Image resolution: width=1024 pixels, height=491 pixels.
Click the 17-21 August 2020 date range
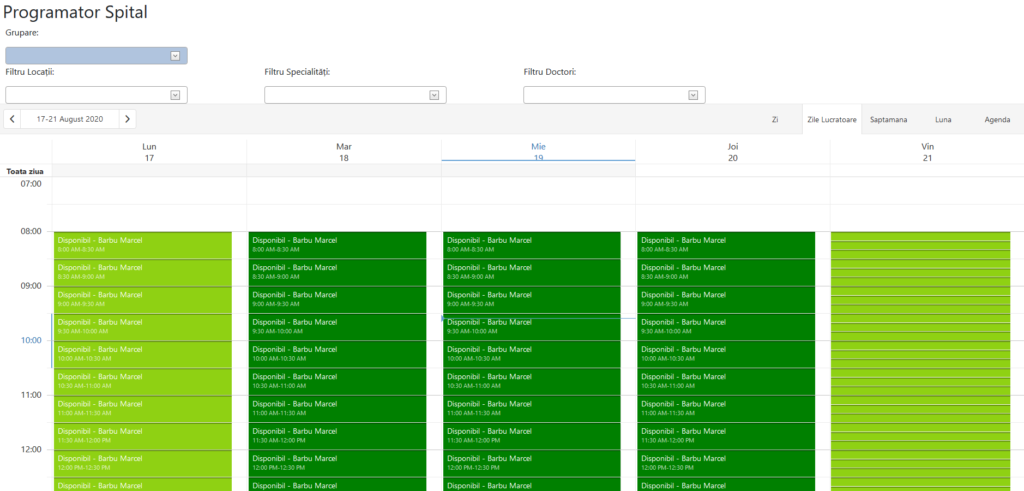[70, 119]
